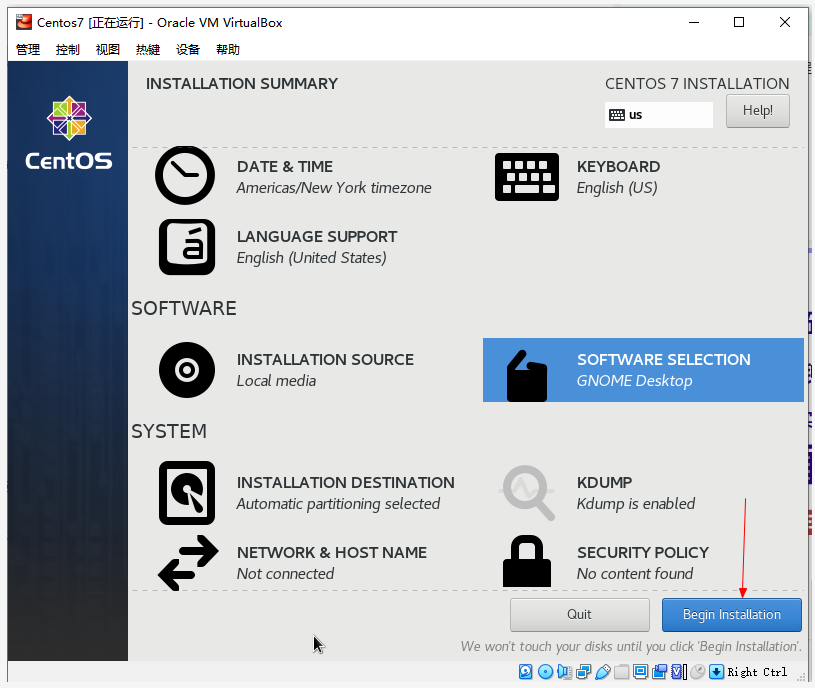Screen dimensions: 815x688
Task: Open the 帮助 menu
Action: (228, 49)
